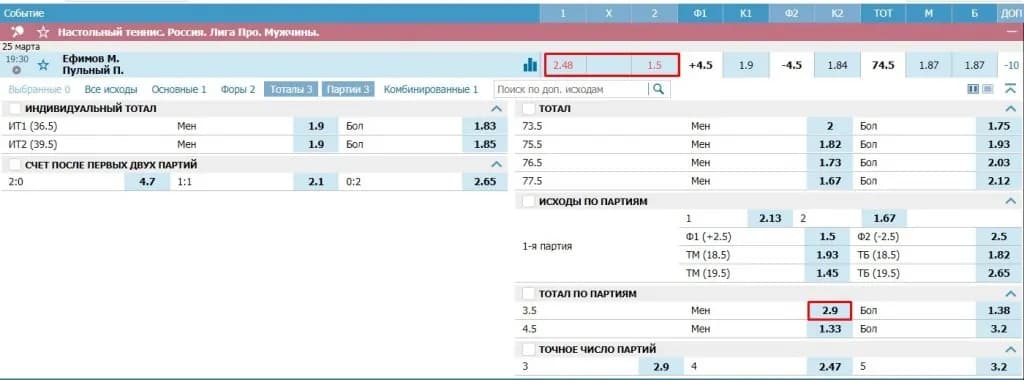Open match statistics bar chart icon
This screenshot has width=1024, height=380.
pyautogui.click(x=530, y=64)
